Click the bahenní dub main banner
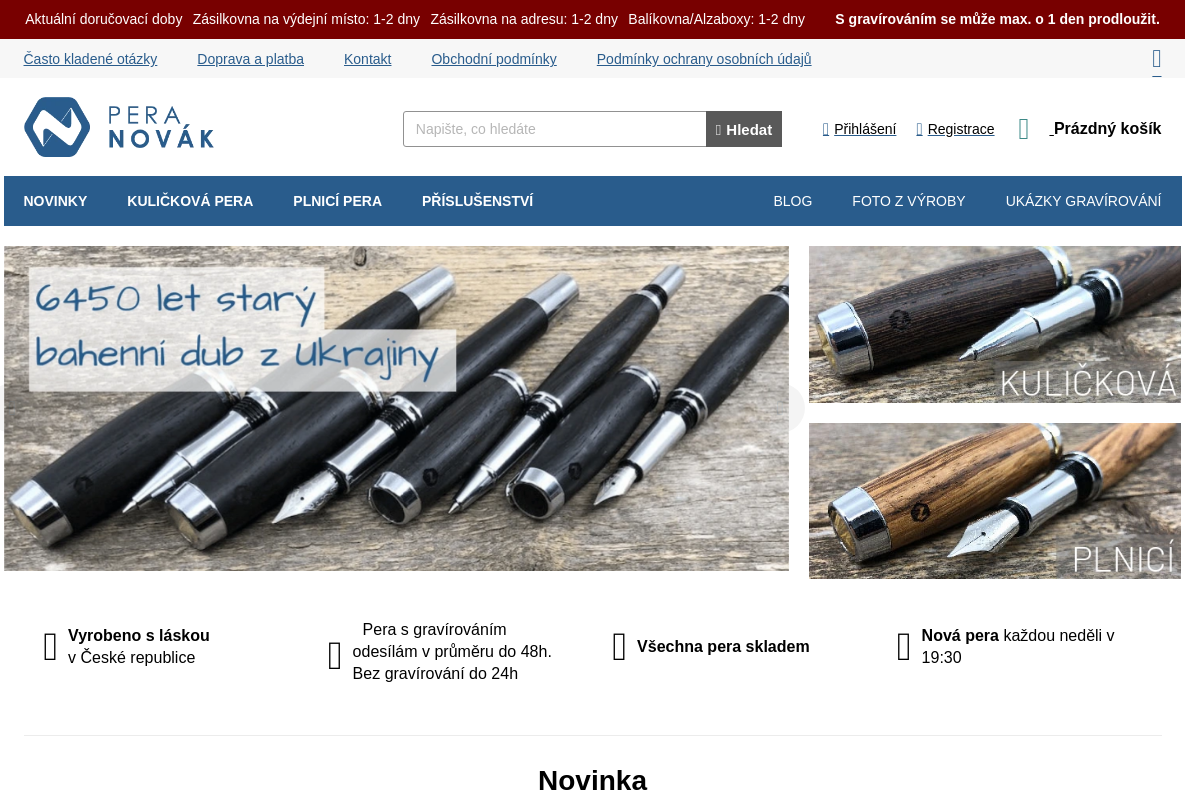This screenshot has height=800, width=1200. 396,408
